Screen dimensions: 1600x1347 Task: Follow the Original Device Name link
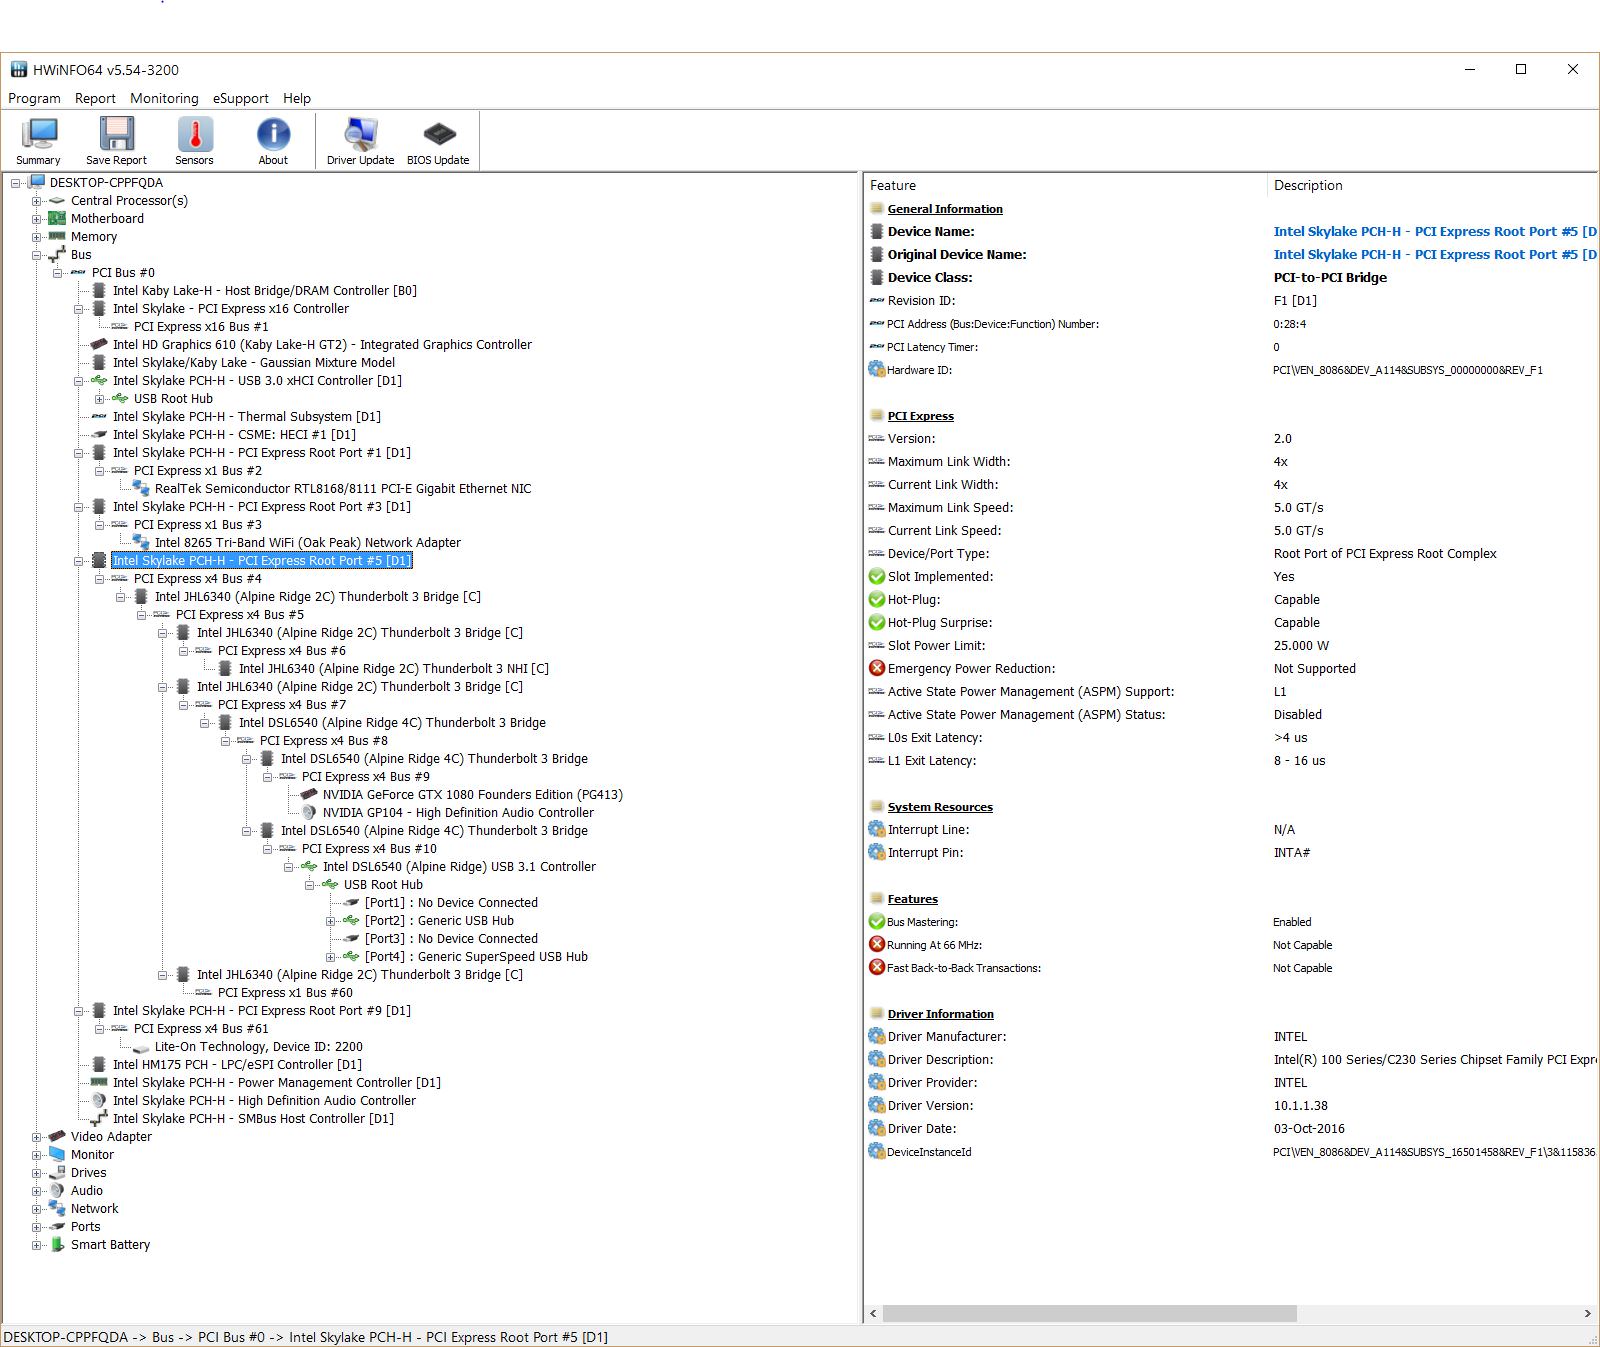[1434, 254]
